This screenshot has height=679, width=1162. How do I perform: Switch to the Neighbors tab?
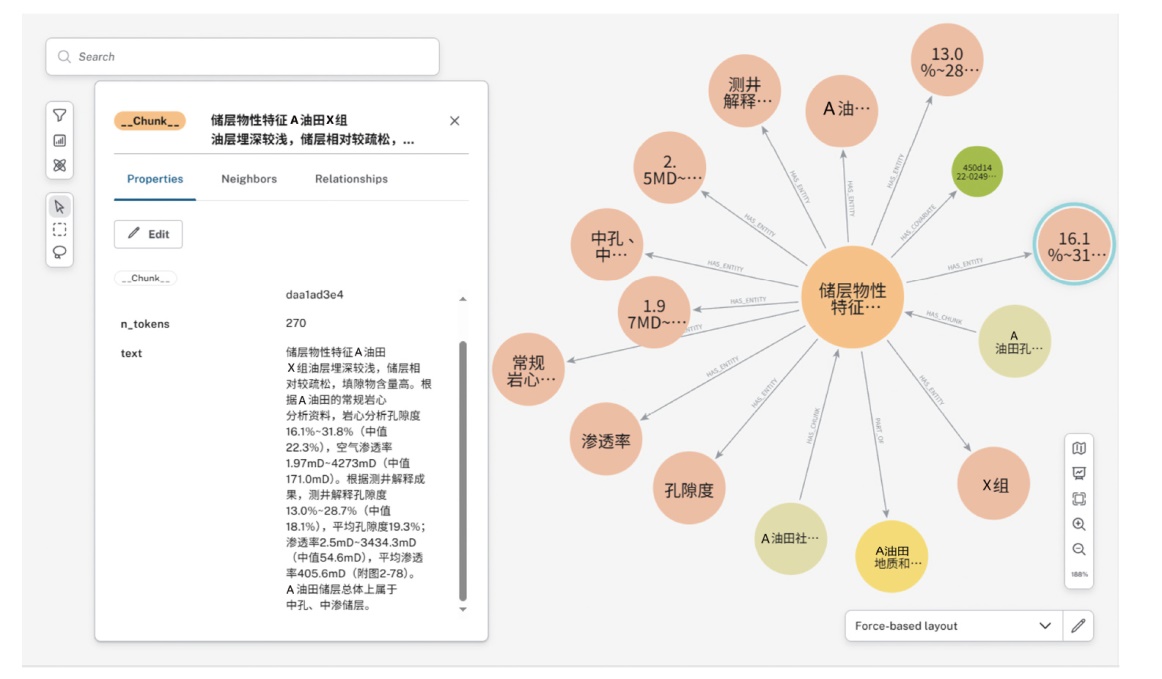pos(249,179)
